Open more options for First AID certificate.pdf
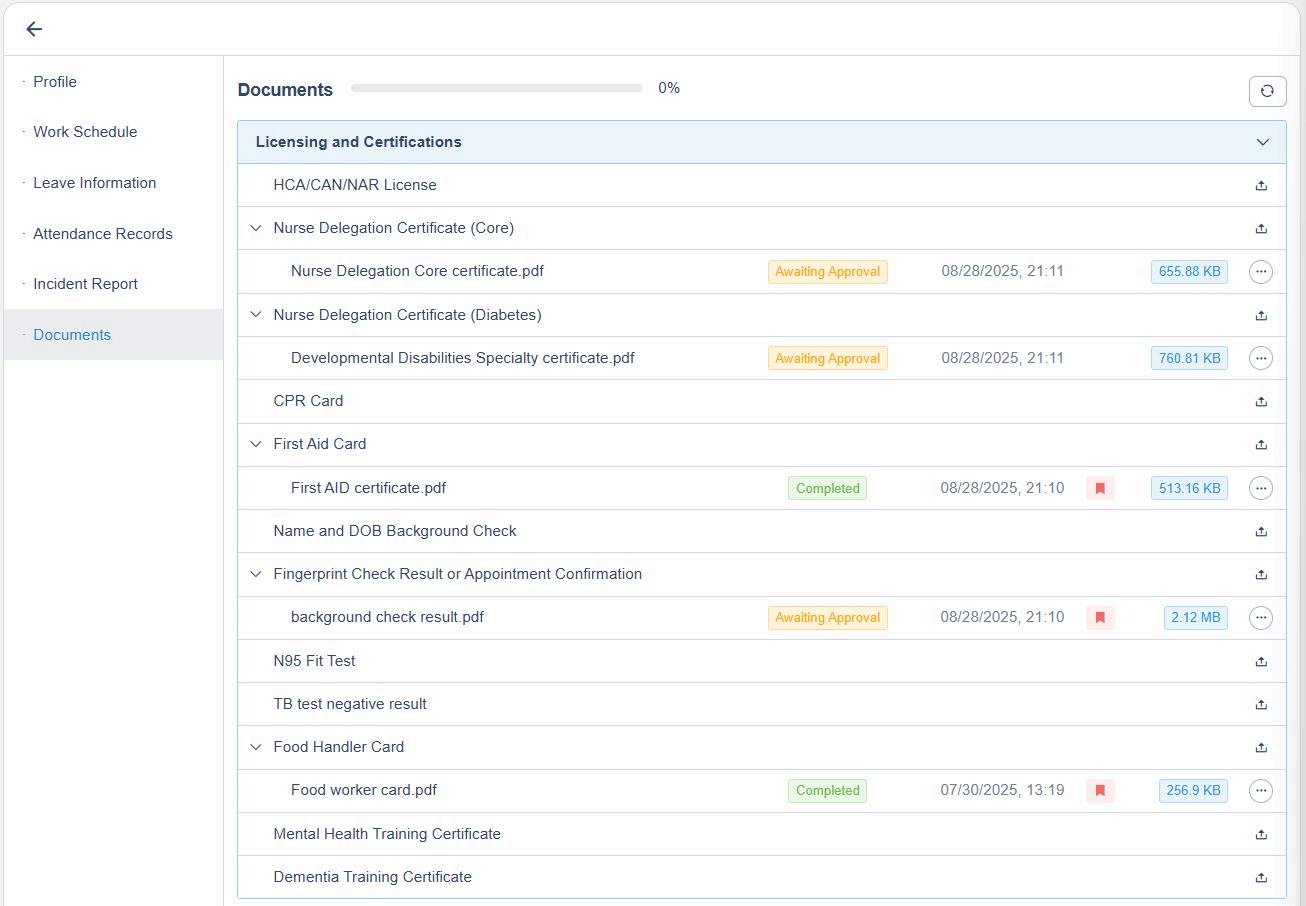Screen dimensions: 1306x906 [1261, 488]
